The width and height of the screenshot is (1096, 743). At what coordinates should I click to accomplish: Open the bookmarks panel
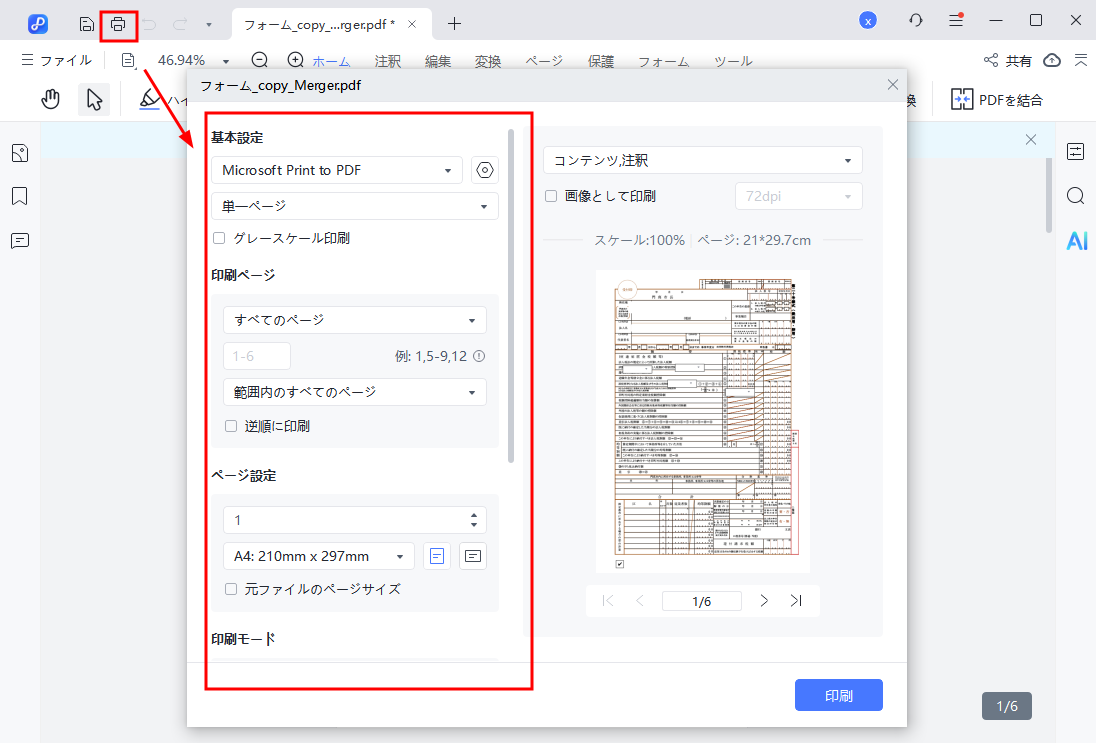pos(20,196)
